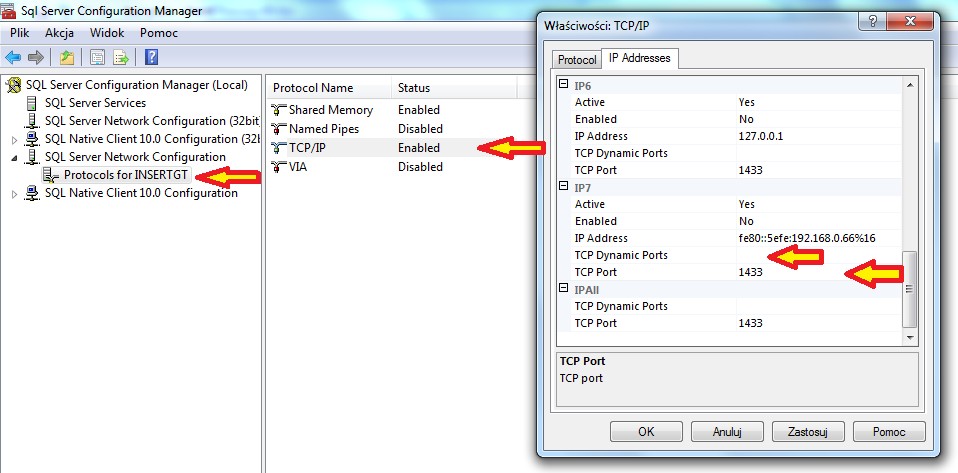Open the Plik menu
The width and height of the screenshot is (958, 473).
(20, 33)
